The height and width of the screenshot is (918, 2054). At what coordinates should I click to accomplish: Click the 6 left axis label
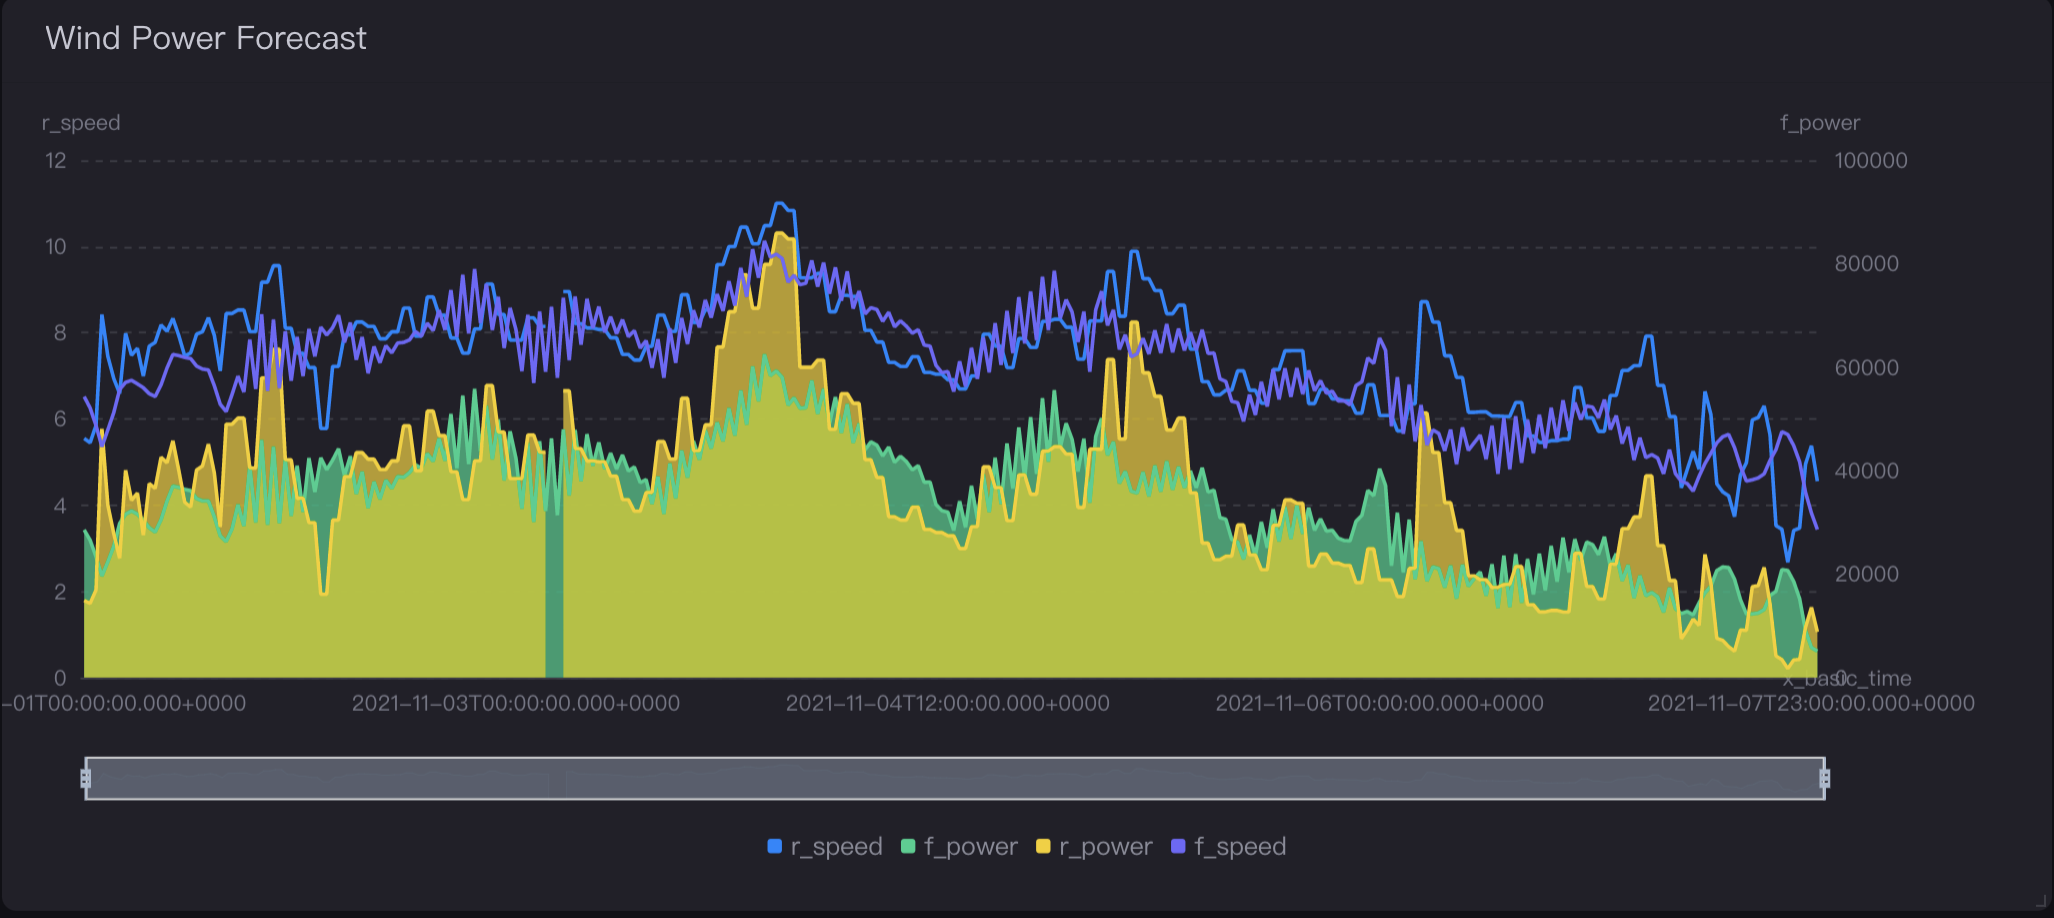click(60, 419)
